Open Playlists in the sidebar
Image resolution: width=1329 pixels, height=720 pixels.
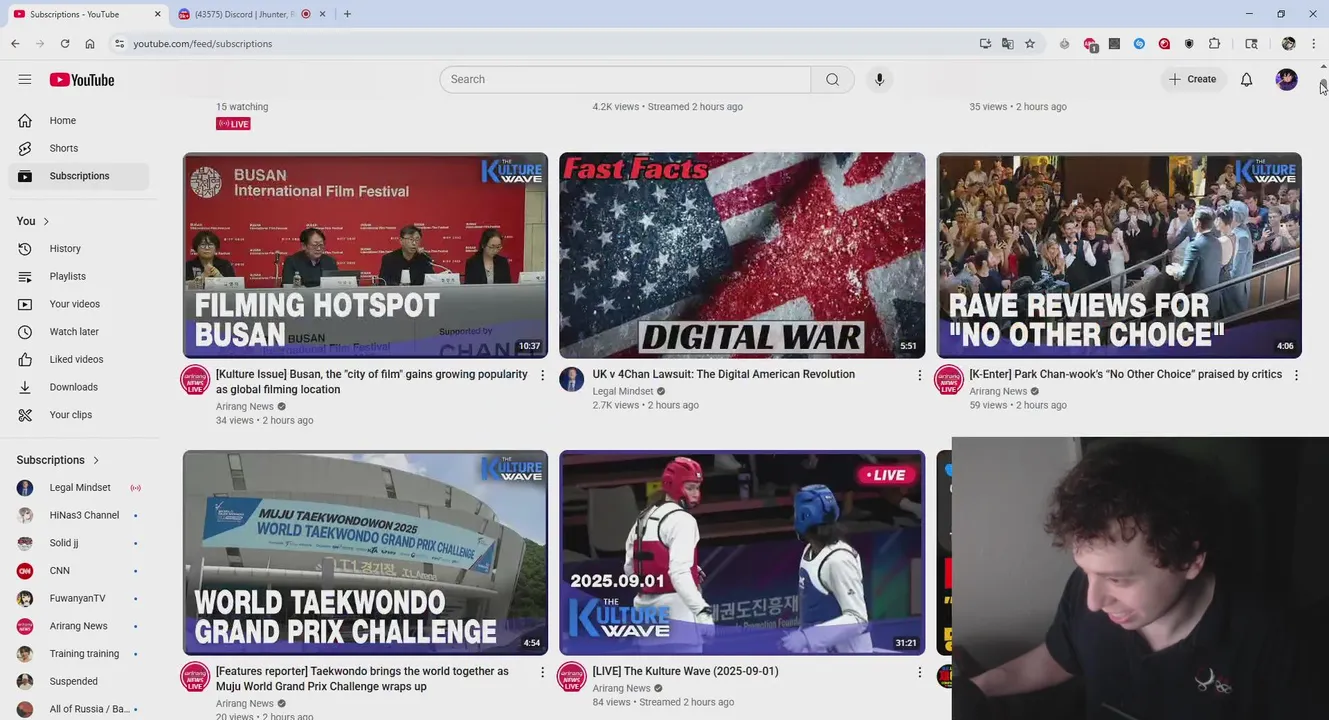click(x=79, y=276)
